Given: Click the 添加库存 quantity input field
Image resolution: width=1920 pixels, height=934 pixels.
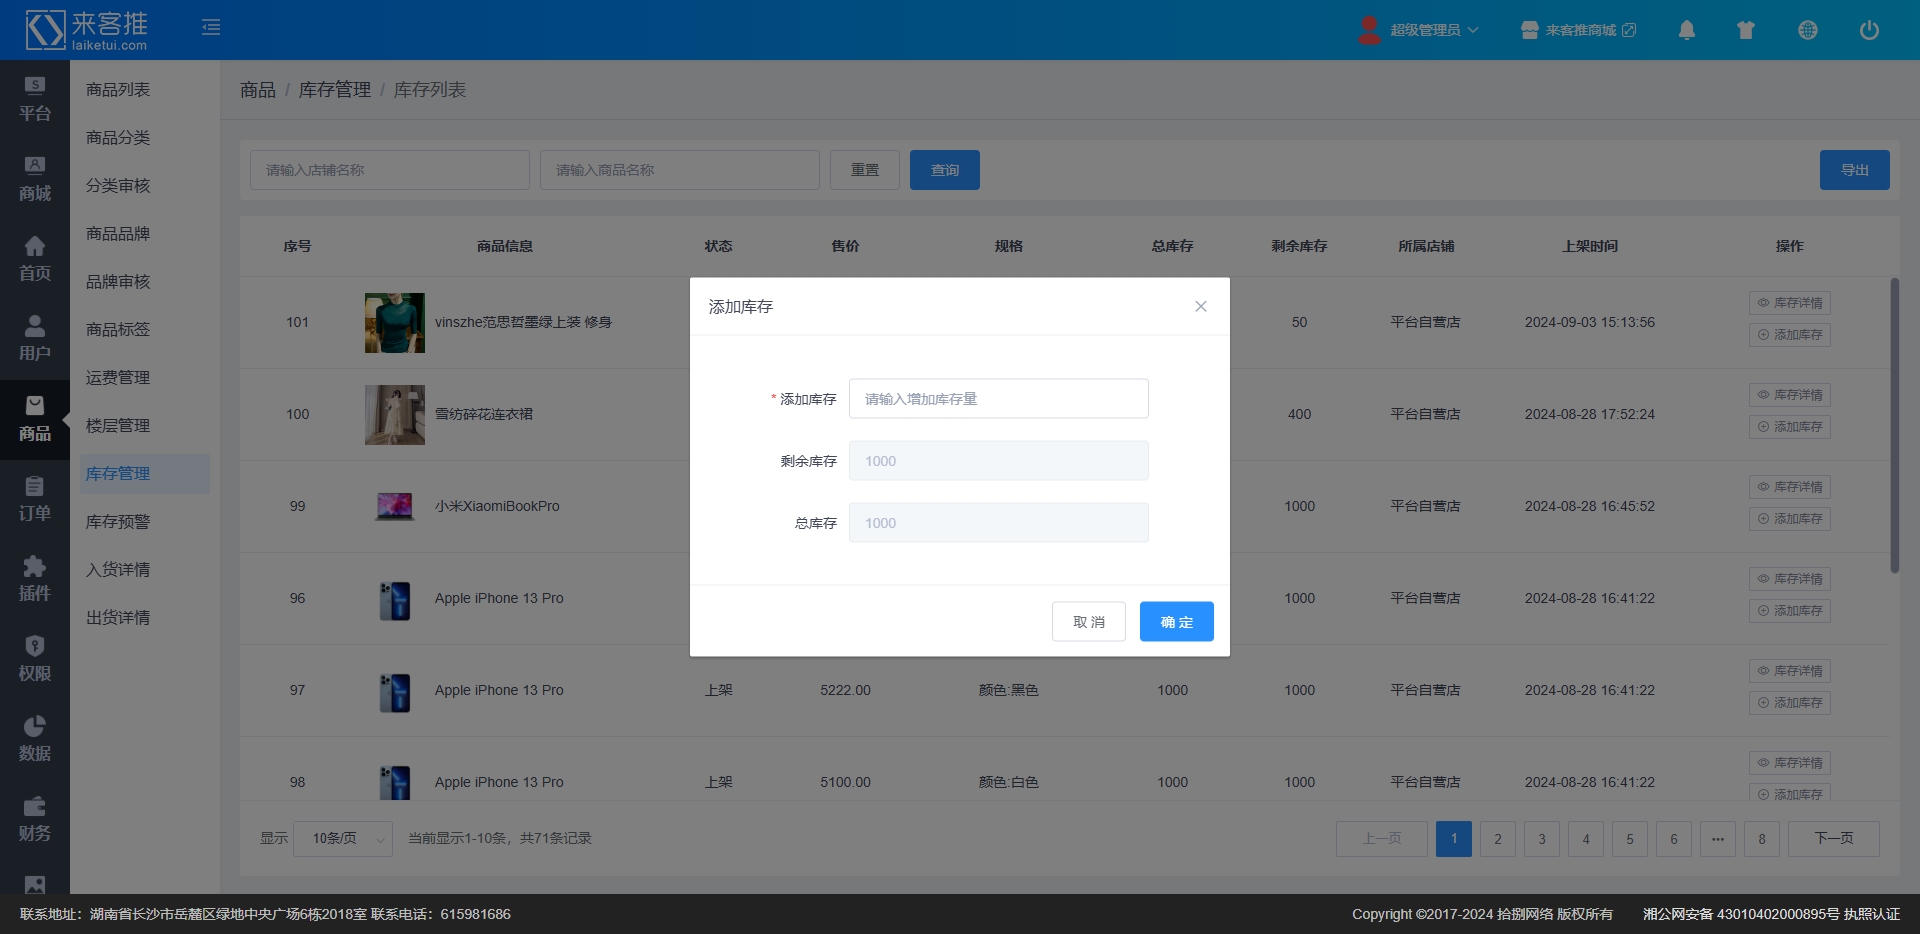Looking at the screenshot, I should (x=998, y=399).
